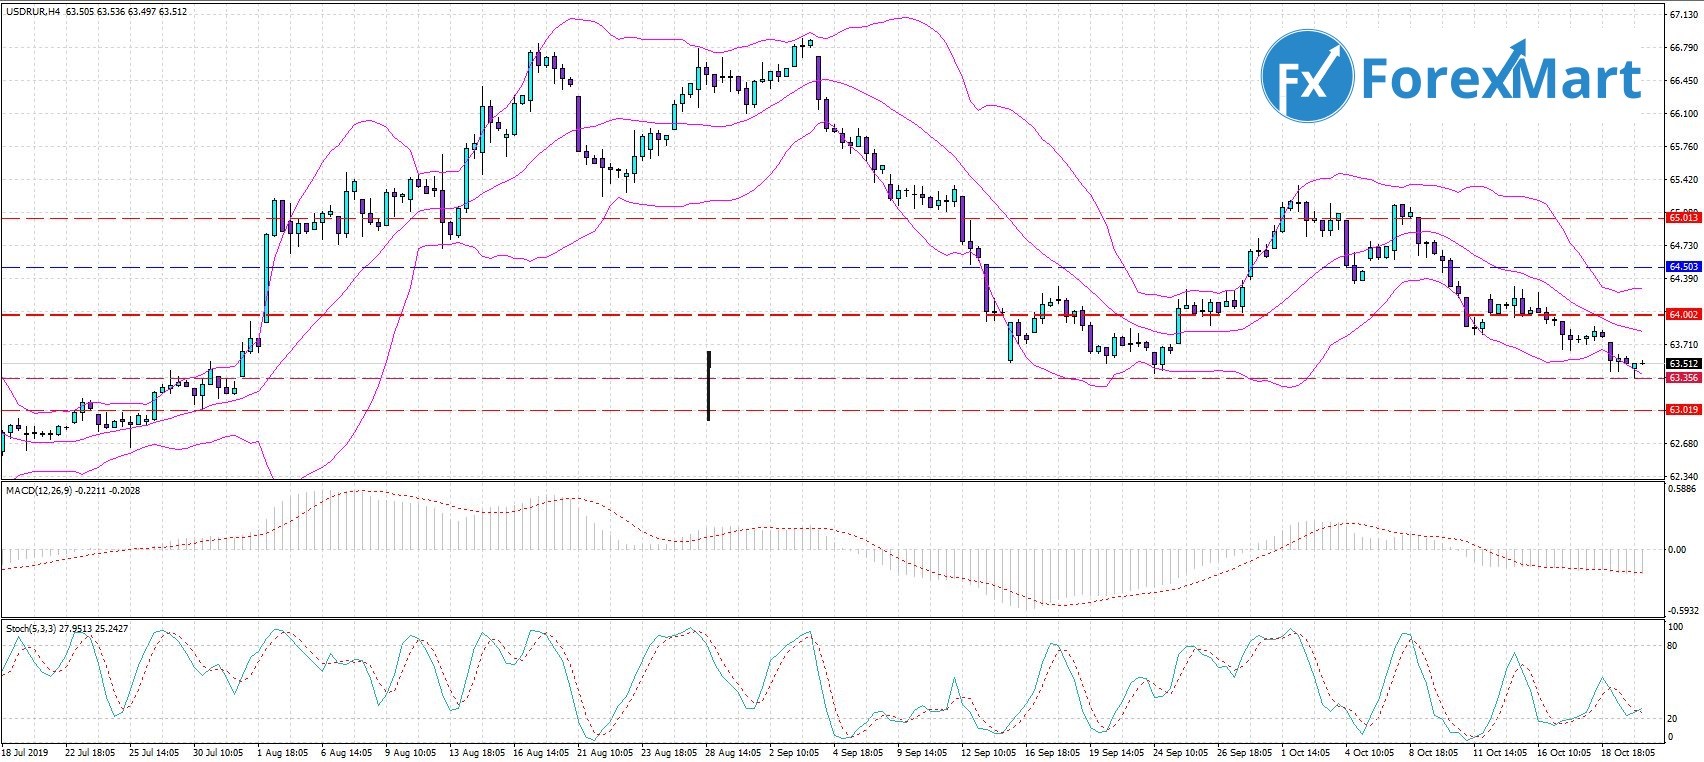This screenshot has width=1704, height=762.
Task: Select the 65.013 red price level tag
Action: pyautogui.click(x=1683, y=217)
